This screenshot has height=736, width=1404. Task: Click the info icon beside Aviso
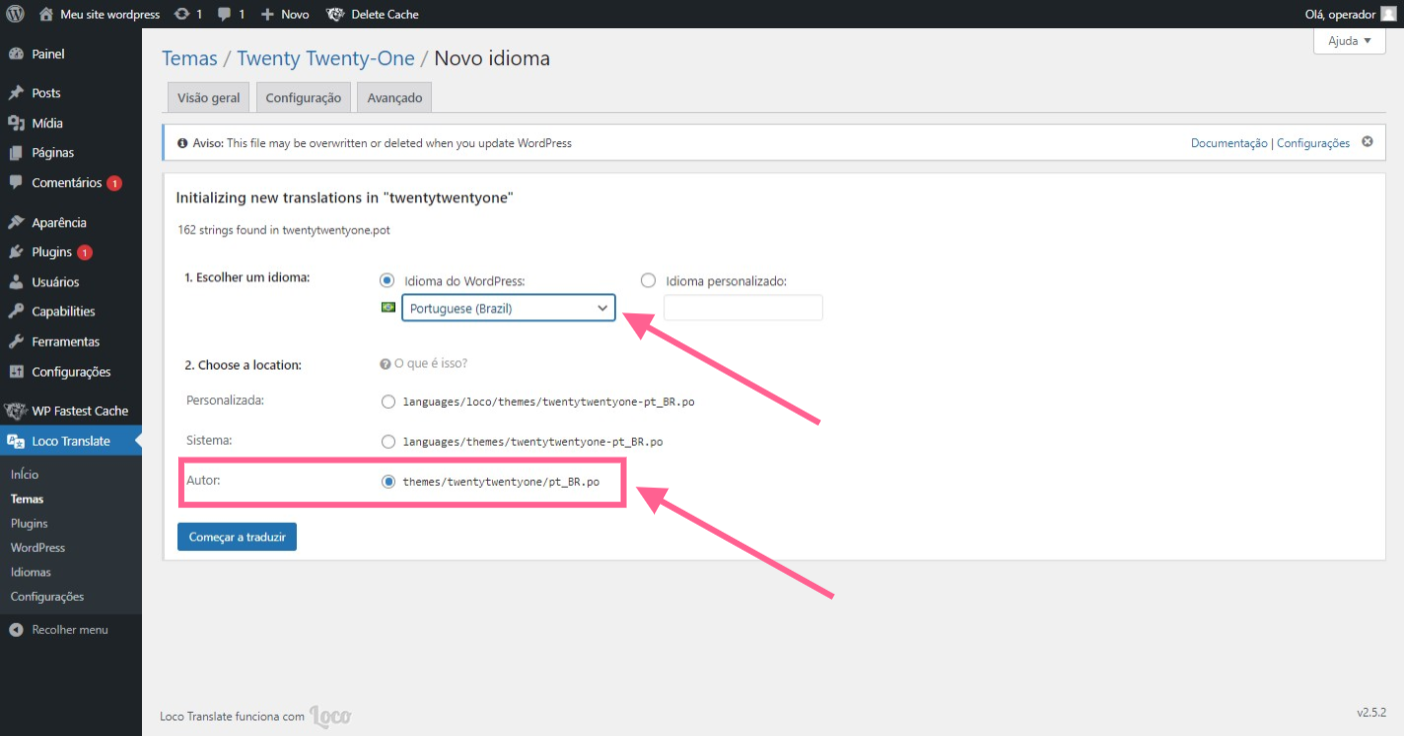click(x=182, y=143)
